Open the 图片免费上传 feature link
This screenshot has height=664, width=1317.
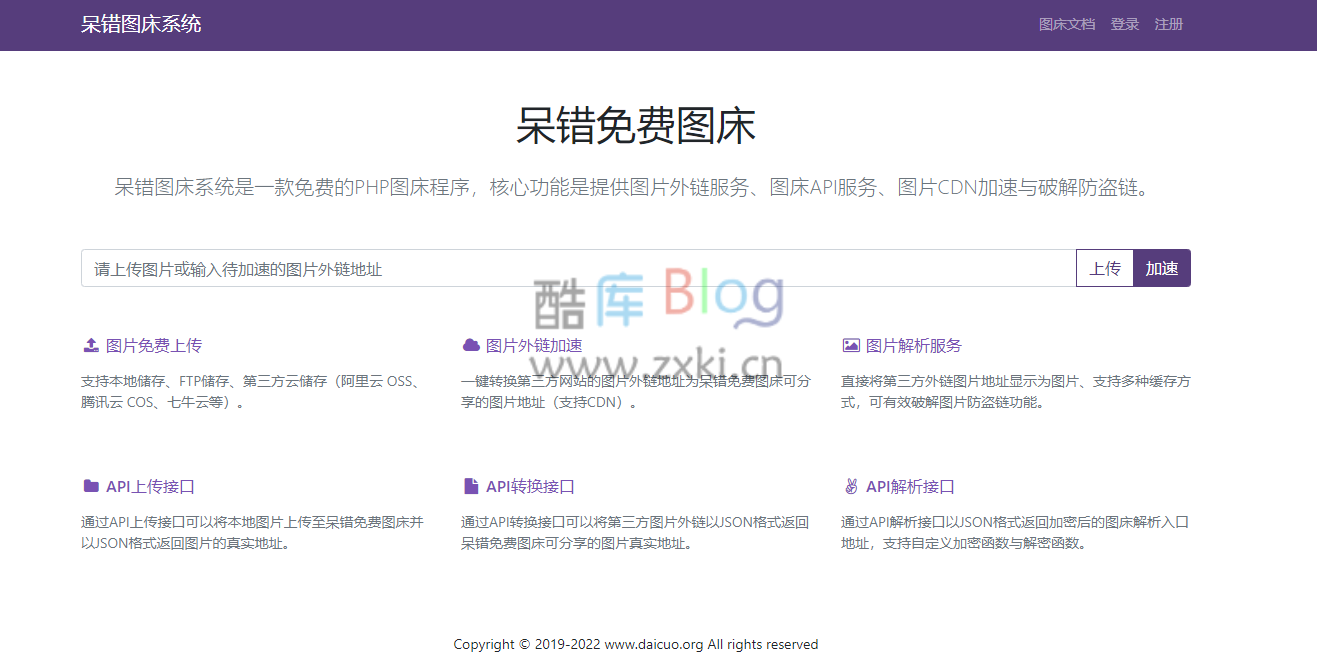click(156, 344)
